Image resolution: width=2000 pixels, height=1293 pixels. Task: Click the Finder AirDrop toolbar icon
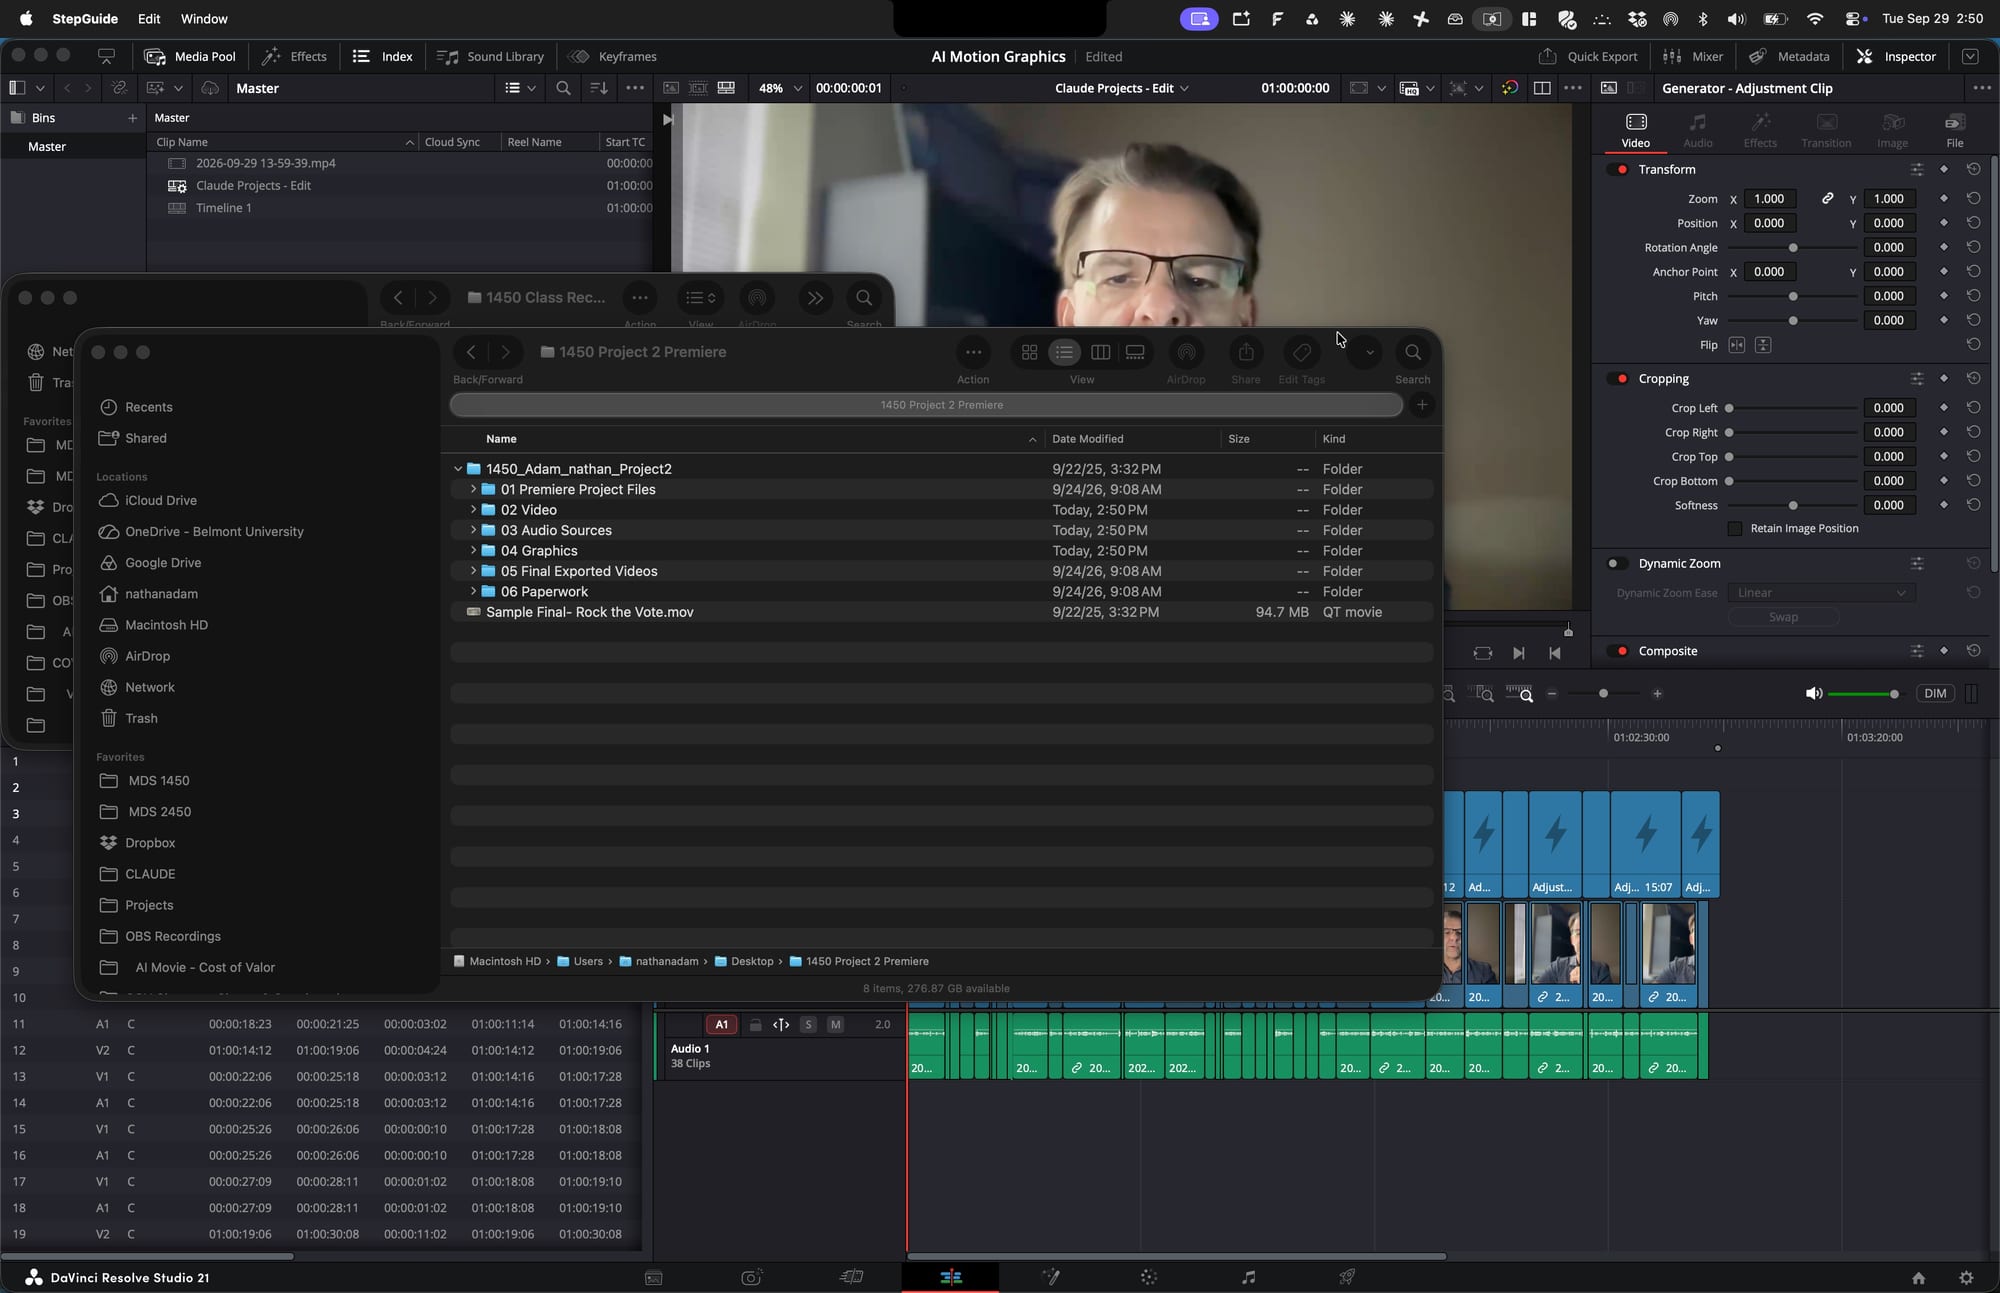pyautogui.click(x=1186, y=352)
